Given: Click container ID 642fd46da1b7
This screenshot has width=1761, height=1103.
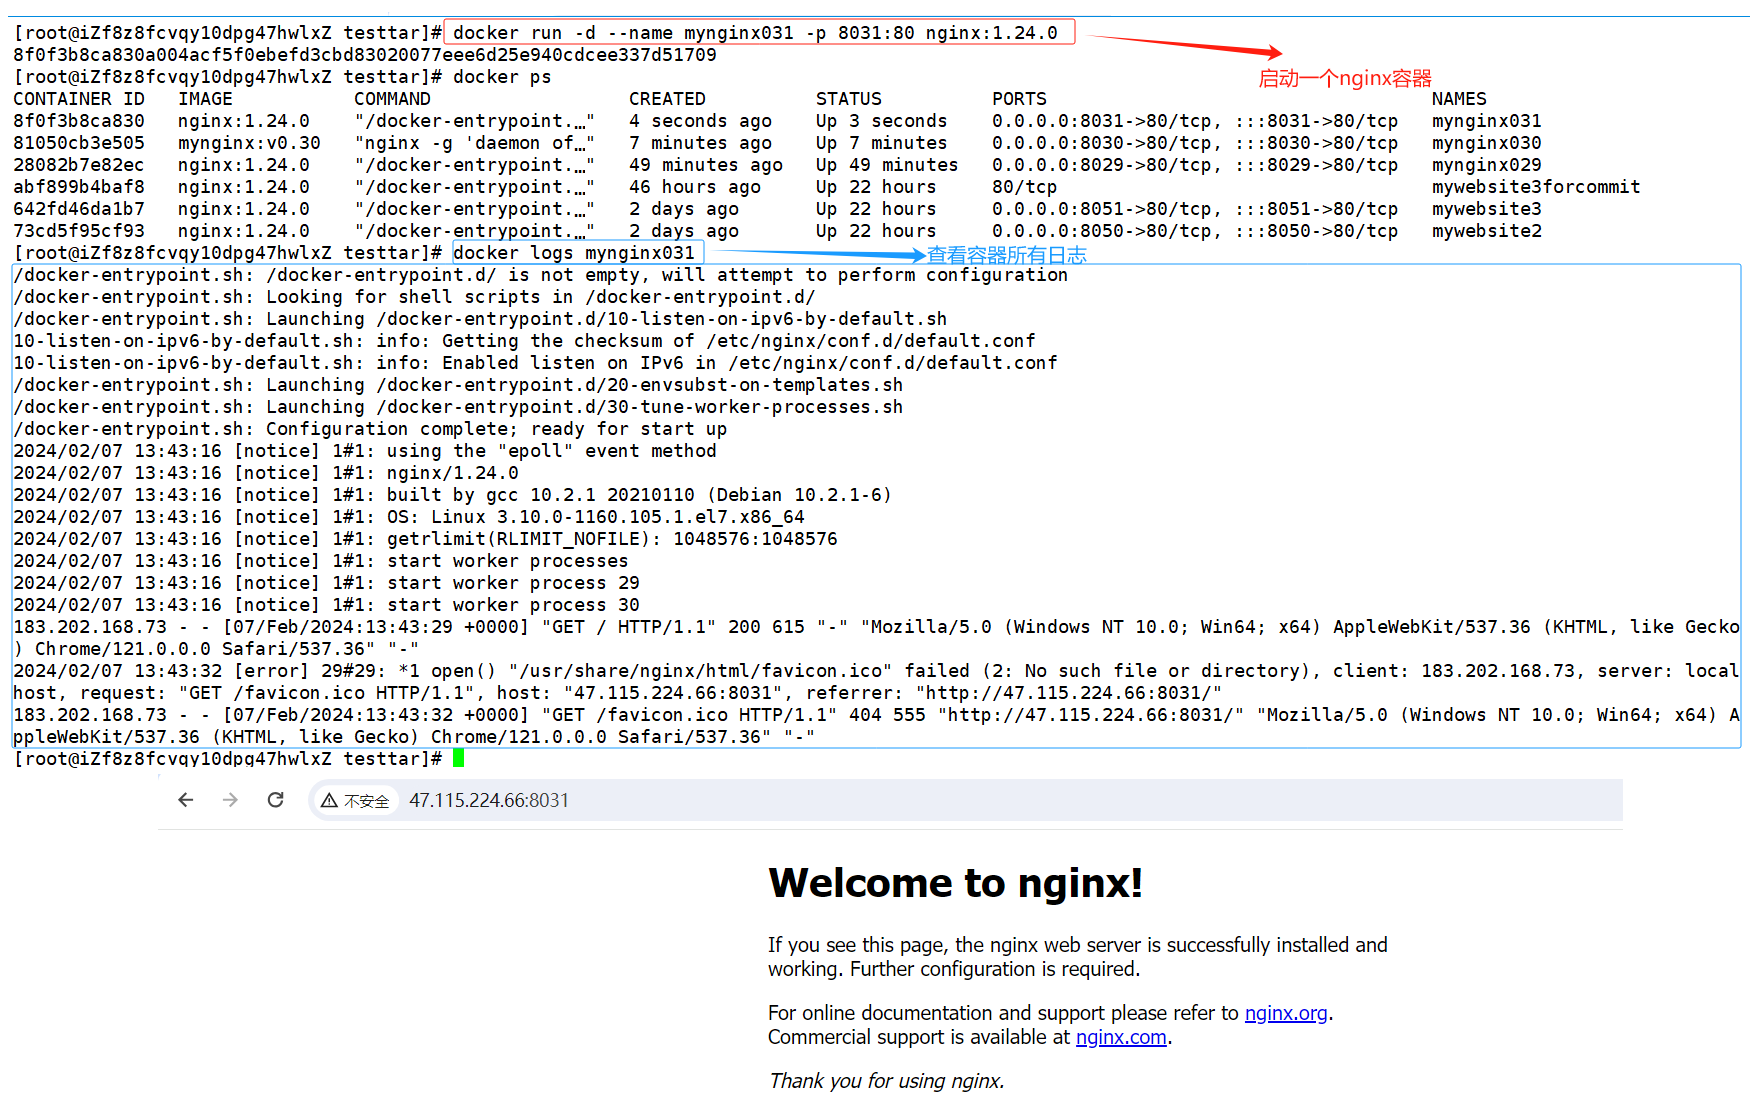Looking at the screenshot, I should click(x=79, y=209).
